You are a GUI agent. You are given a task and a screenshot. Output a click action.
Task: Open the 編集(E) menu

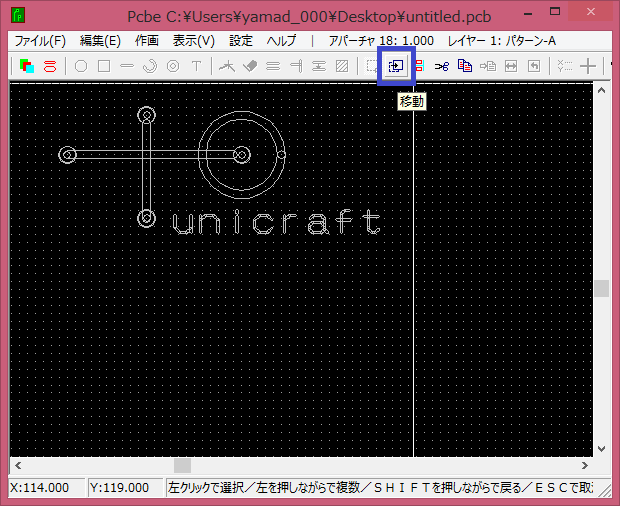100,41
